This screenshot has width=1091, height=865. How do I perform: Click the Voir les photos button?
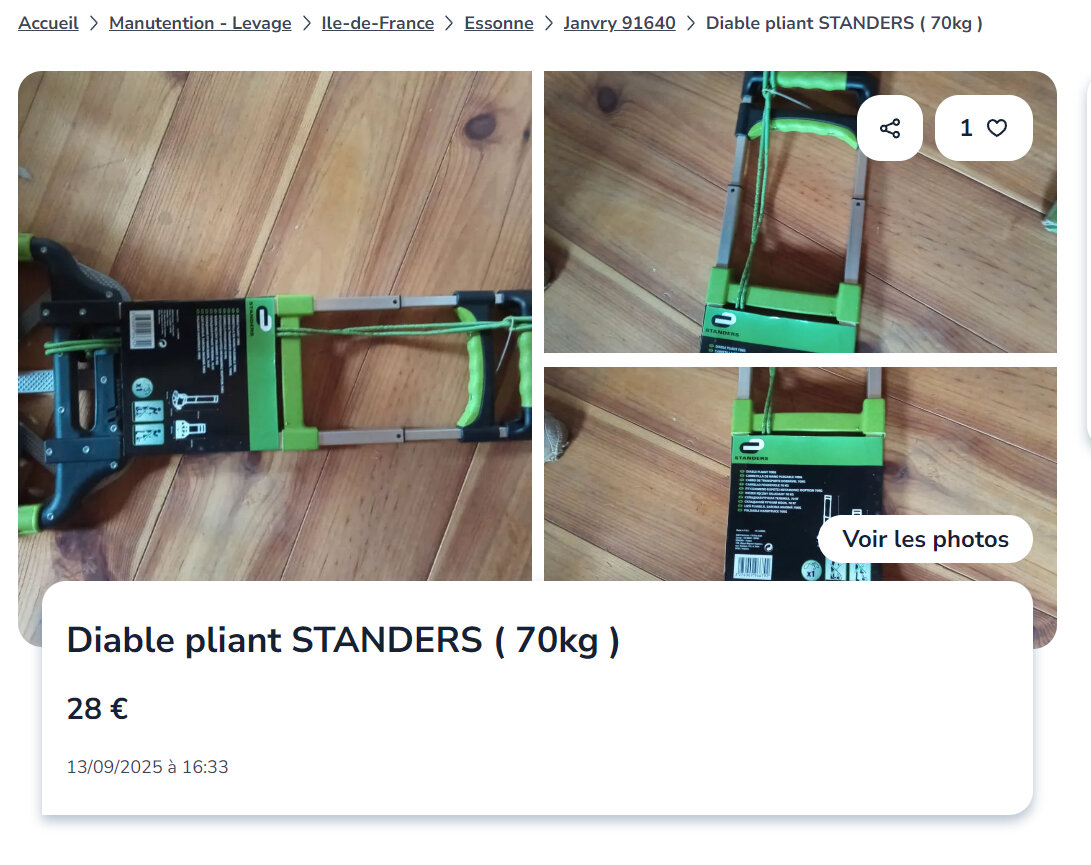[925, 539]
